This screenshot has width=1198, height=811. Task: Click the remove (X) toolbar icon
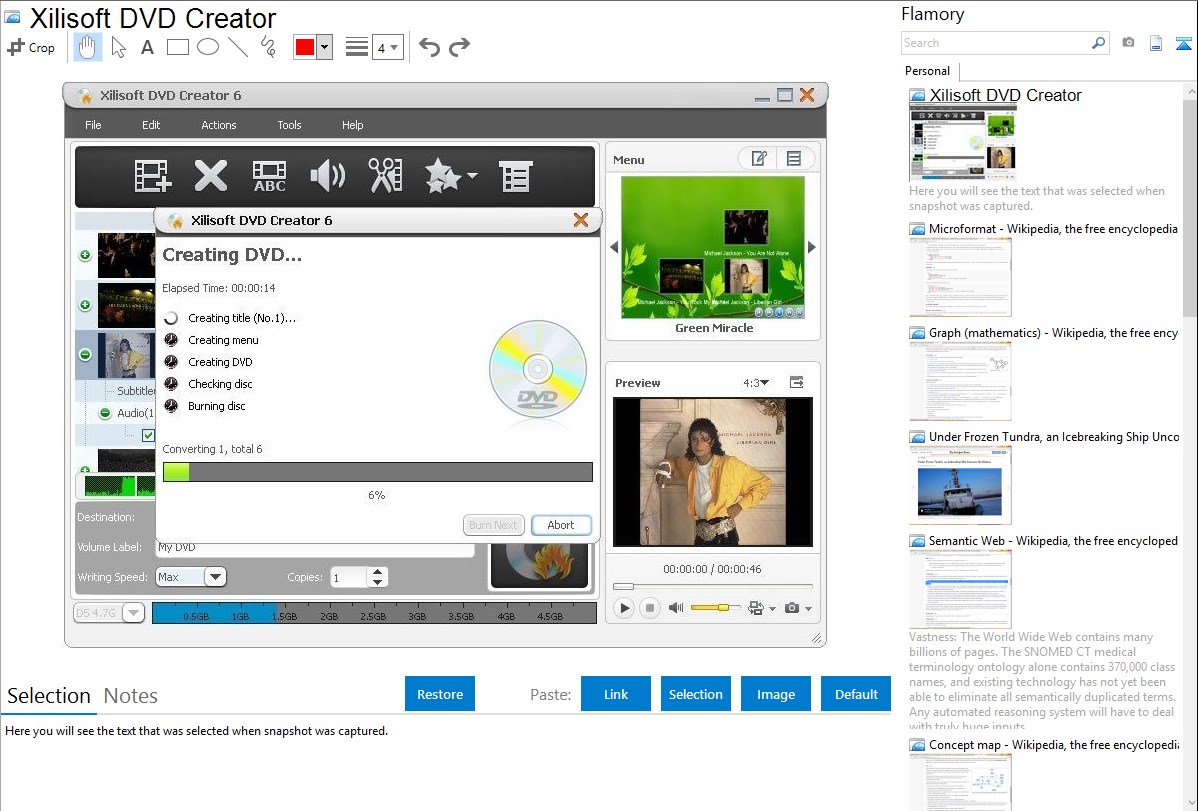(210, 176)
